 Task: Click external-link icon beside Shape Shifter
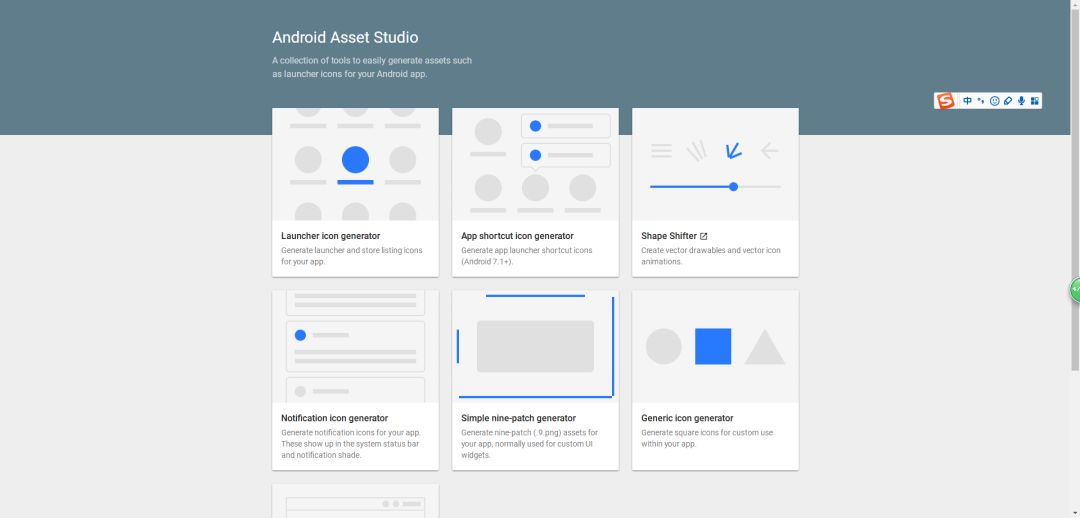tap(703, 236)
